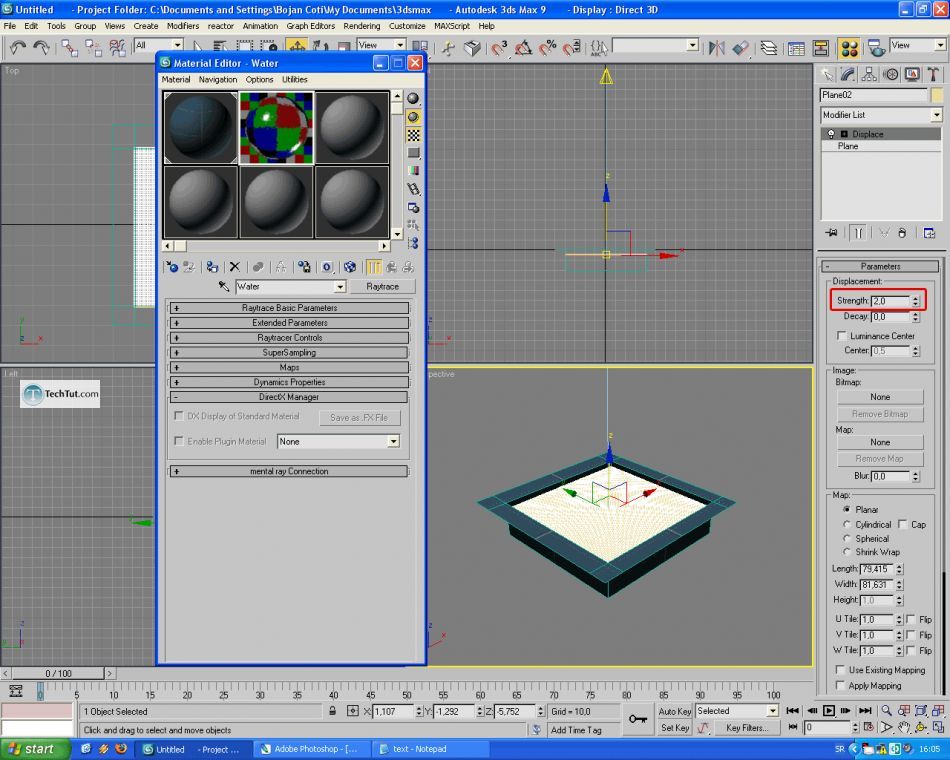Viewport: 950px width, 760px height.
Task: Open the Modifier List dropdown
Action: (936, 115)
